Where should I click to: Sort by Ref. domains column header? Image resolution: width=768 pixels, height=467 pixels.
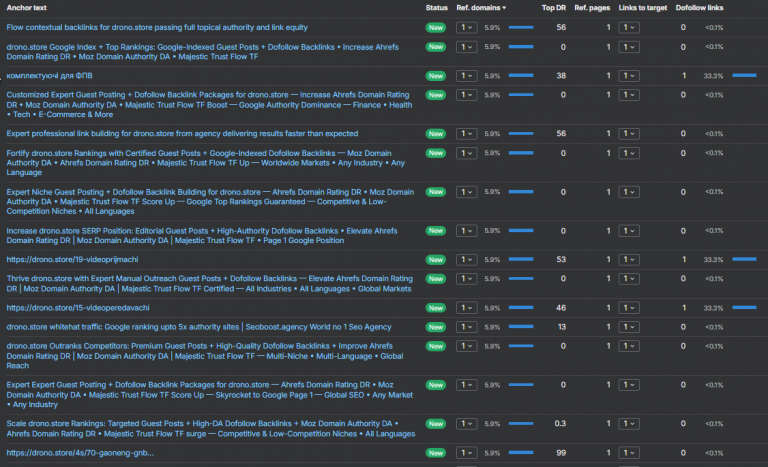point(481,8)
